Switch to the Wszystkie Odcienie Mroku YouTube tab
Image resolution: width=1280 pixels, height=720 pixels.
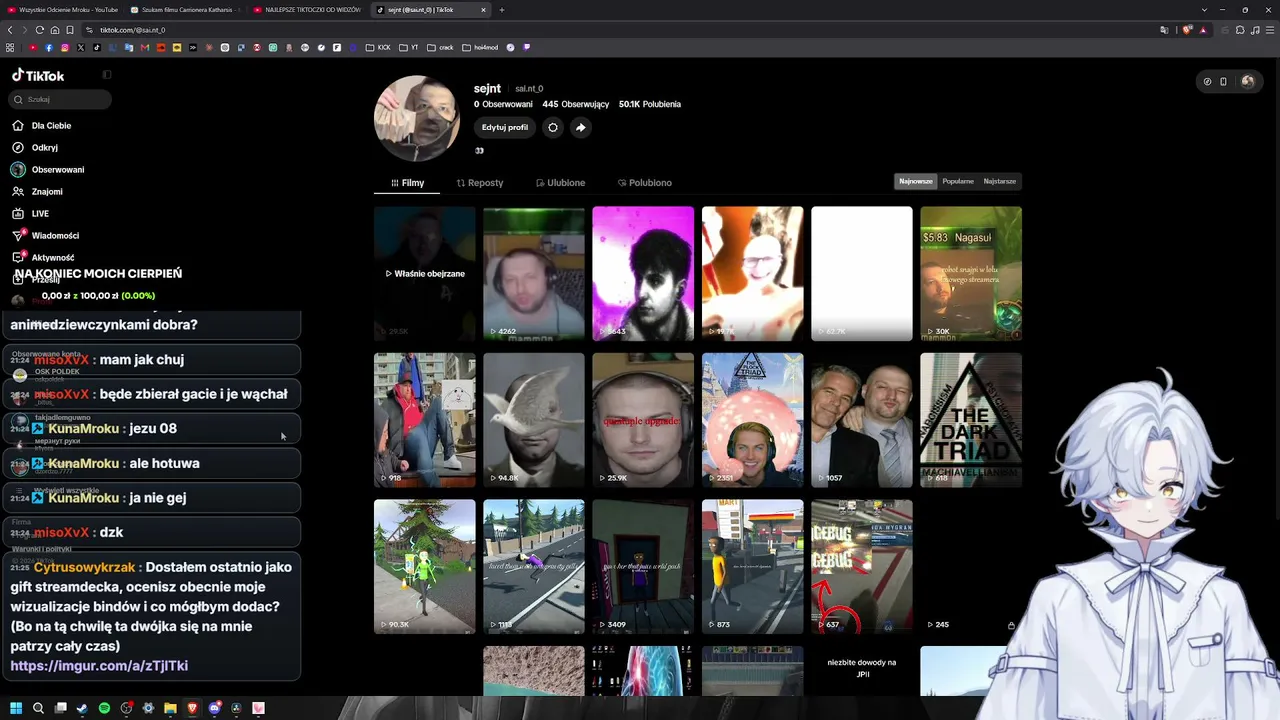coord(63,10)
